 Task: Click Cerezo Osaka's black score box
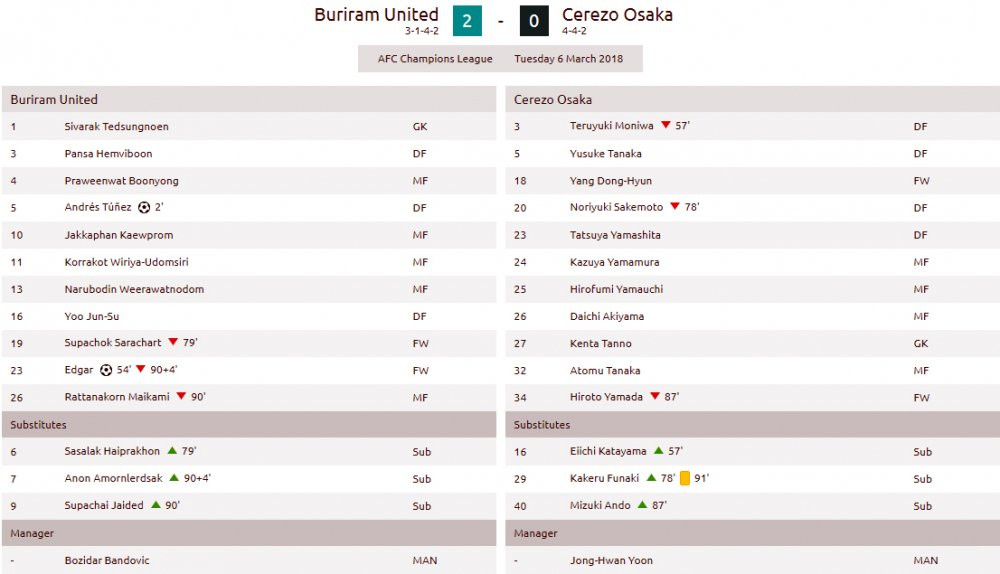(x=534, y=21)
